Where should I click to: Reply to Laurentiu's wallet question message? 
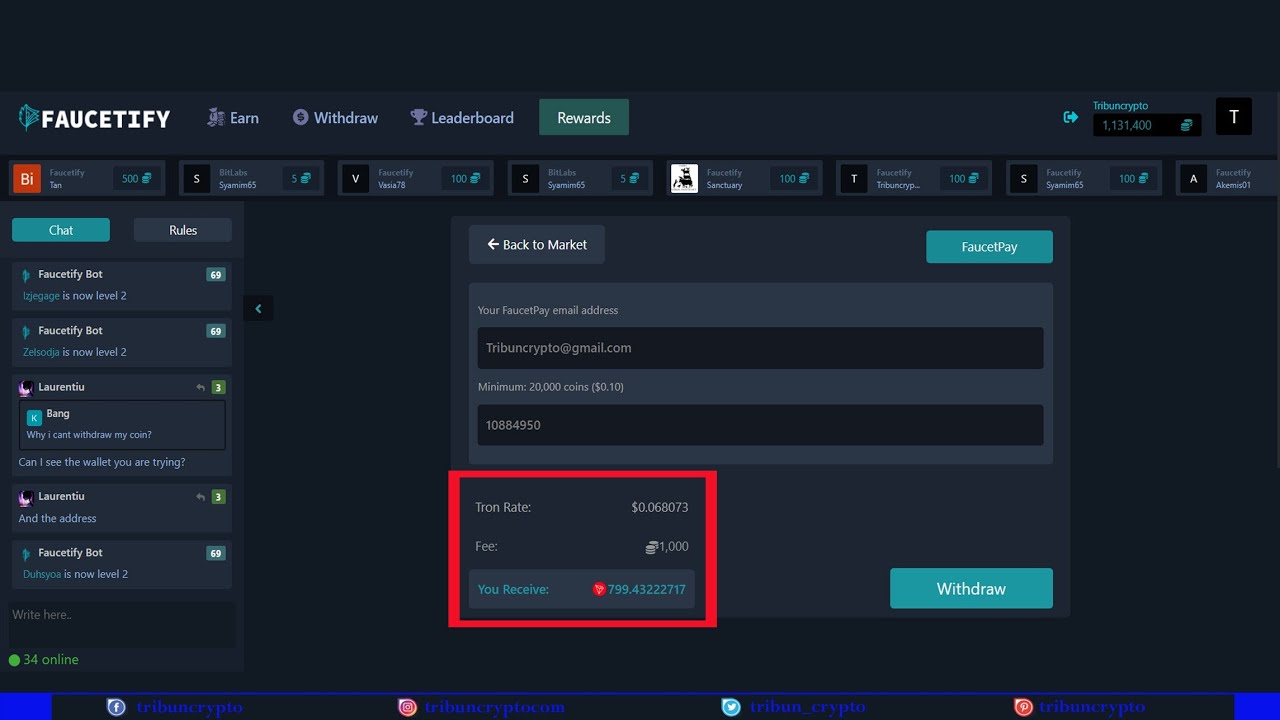(x=200, y=387)
